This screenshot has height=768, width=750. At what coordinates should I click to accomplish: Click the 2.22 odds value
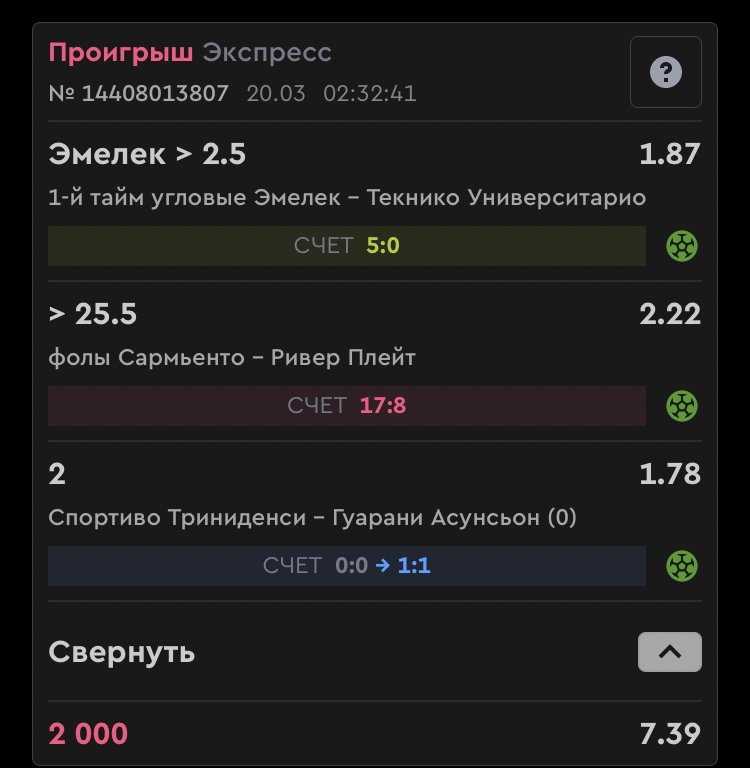coord(670,314)
